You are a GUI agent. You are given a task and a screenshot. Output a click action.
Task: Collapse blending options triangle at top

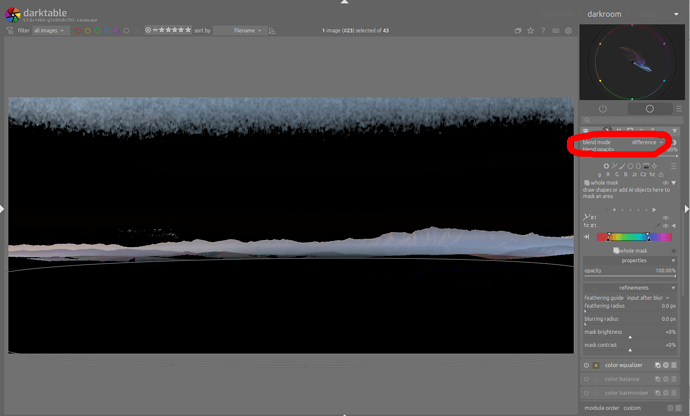coord(674,131)
